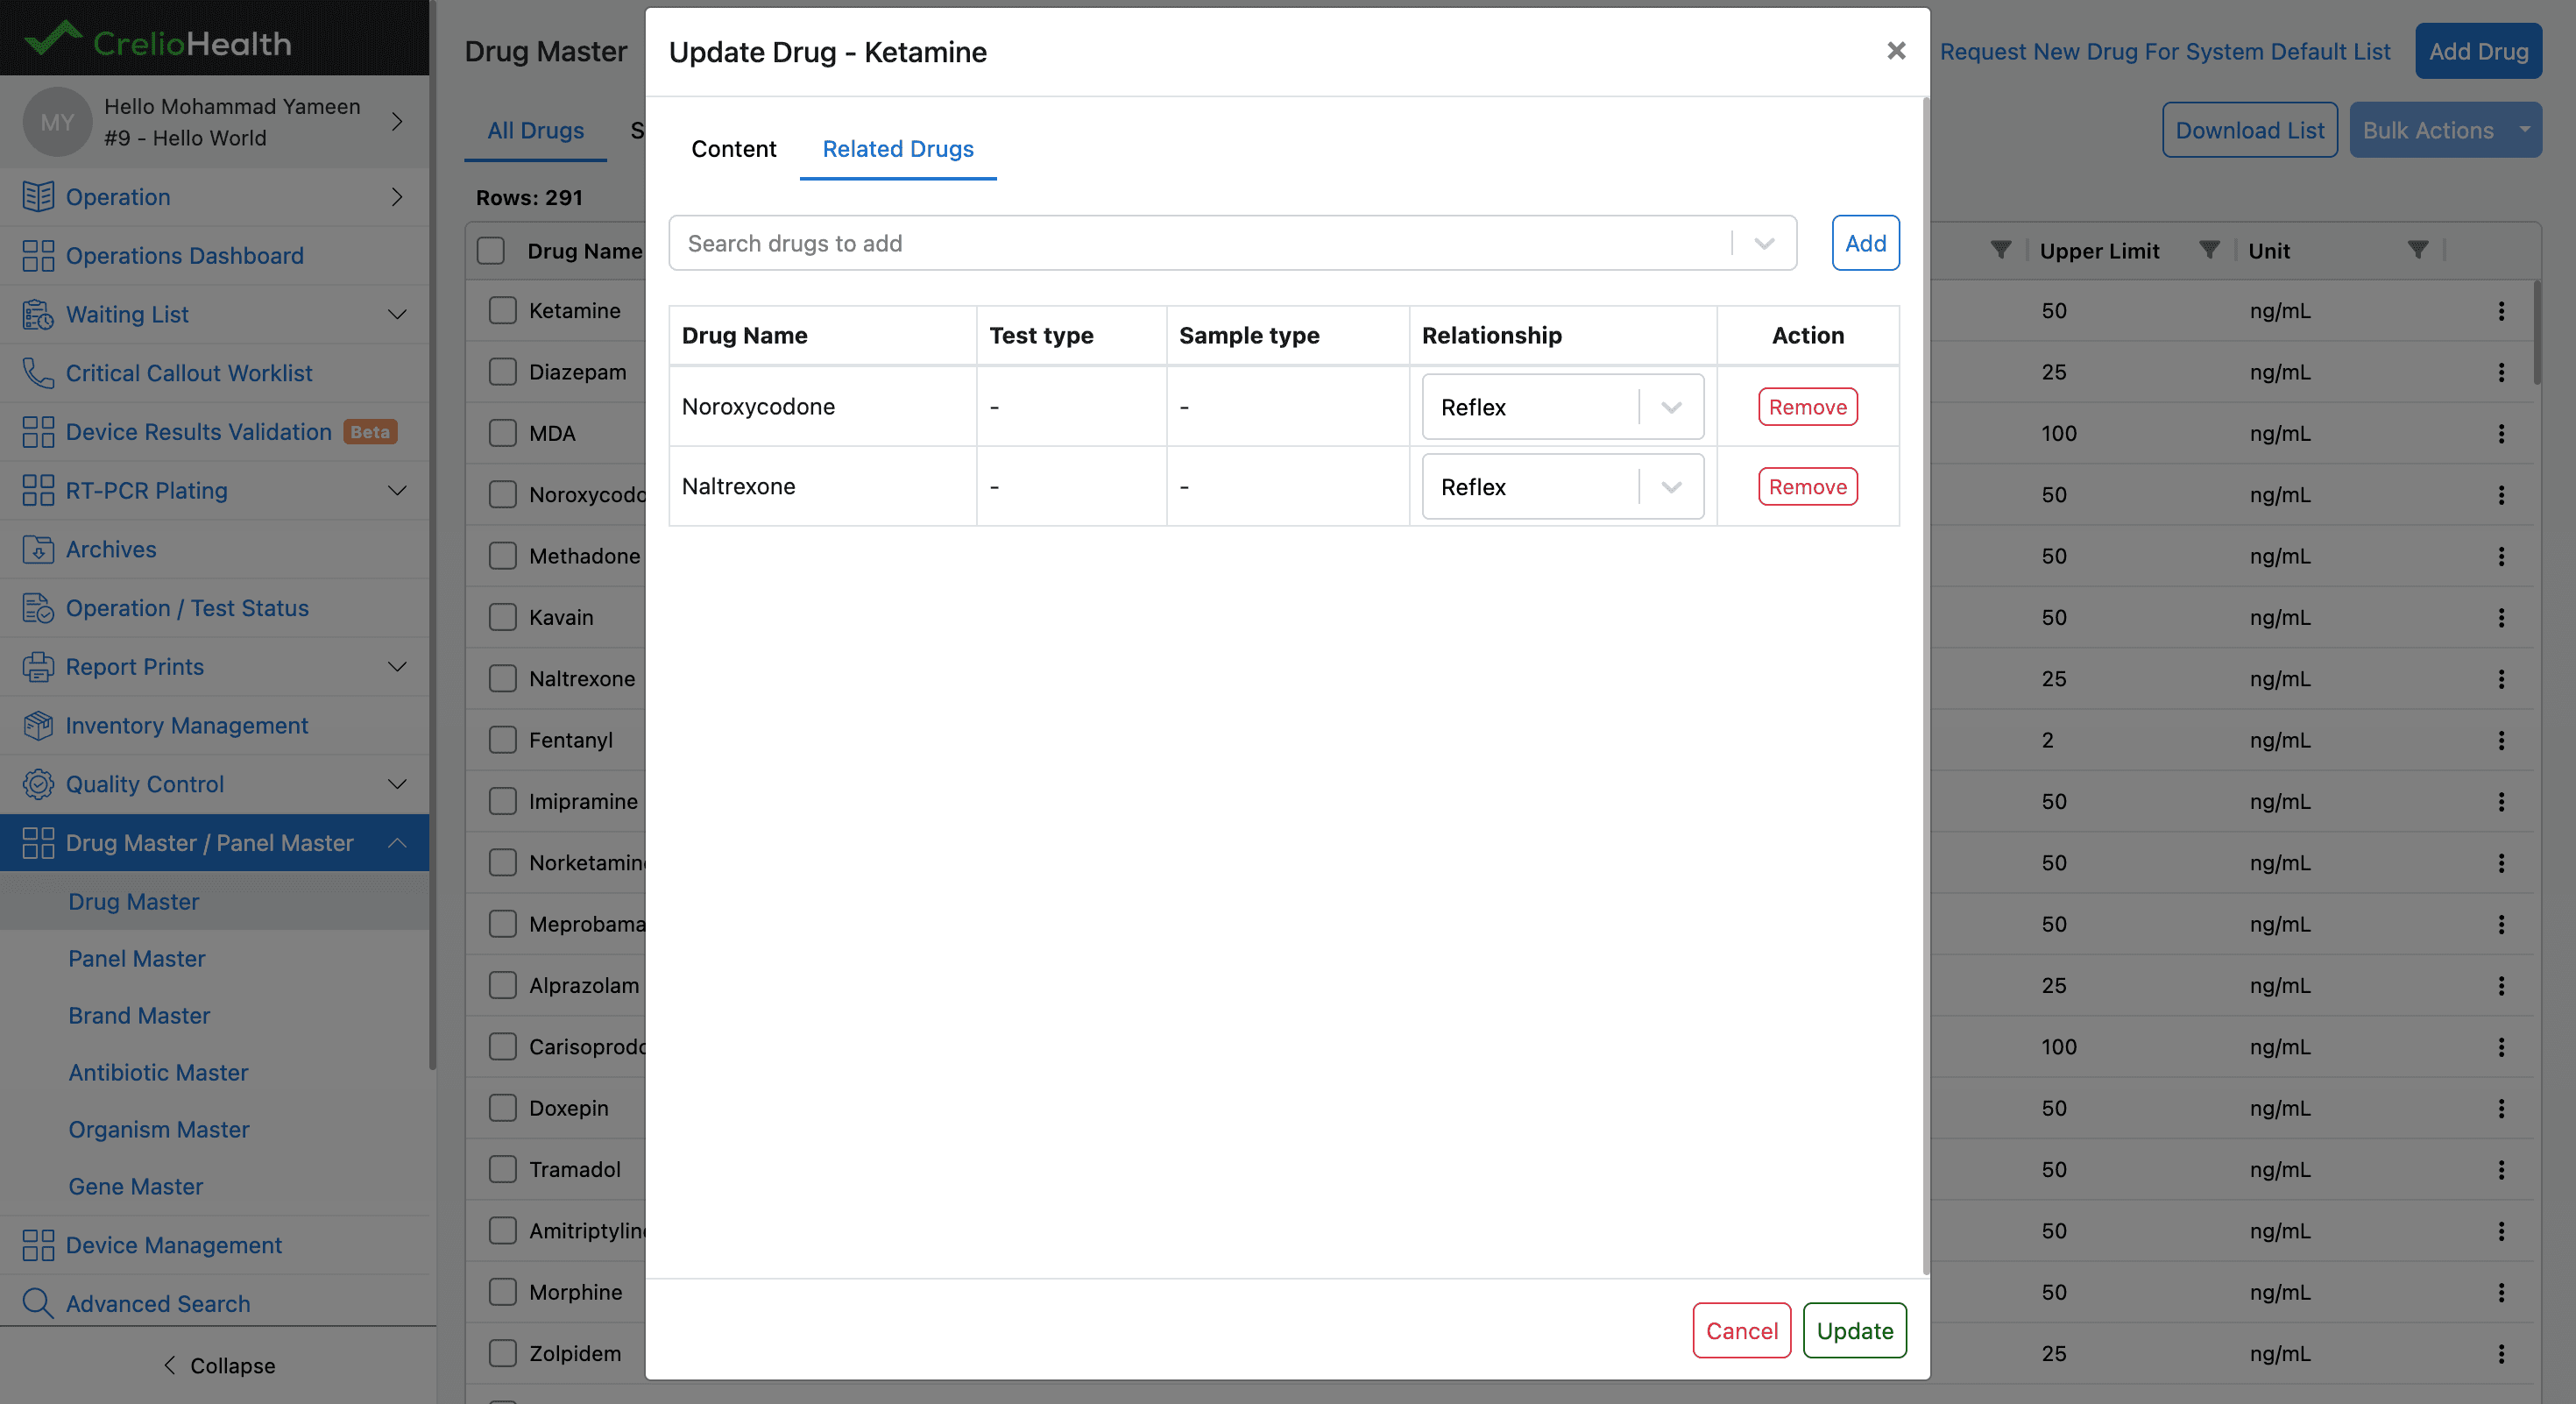Screen dimensions: 2576x1404
Task: Open the Zolpidem row three-dot menu
Action: point(2501,1353)
